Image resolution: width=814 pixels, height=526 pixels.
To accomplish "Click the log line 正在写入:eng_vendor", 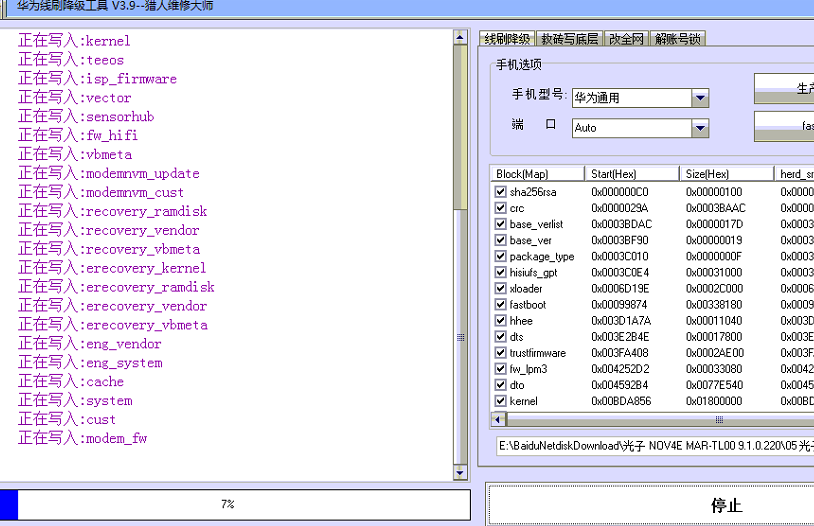I will pos(90,344).
